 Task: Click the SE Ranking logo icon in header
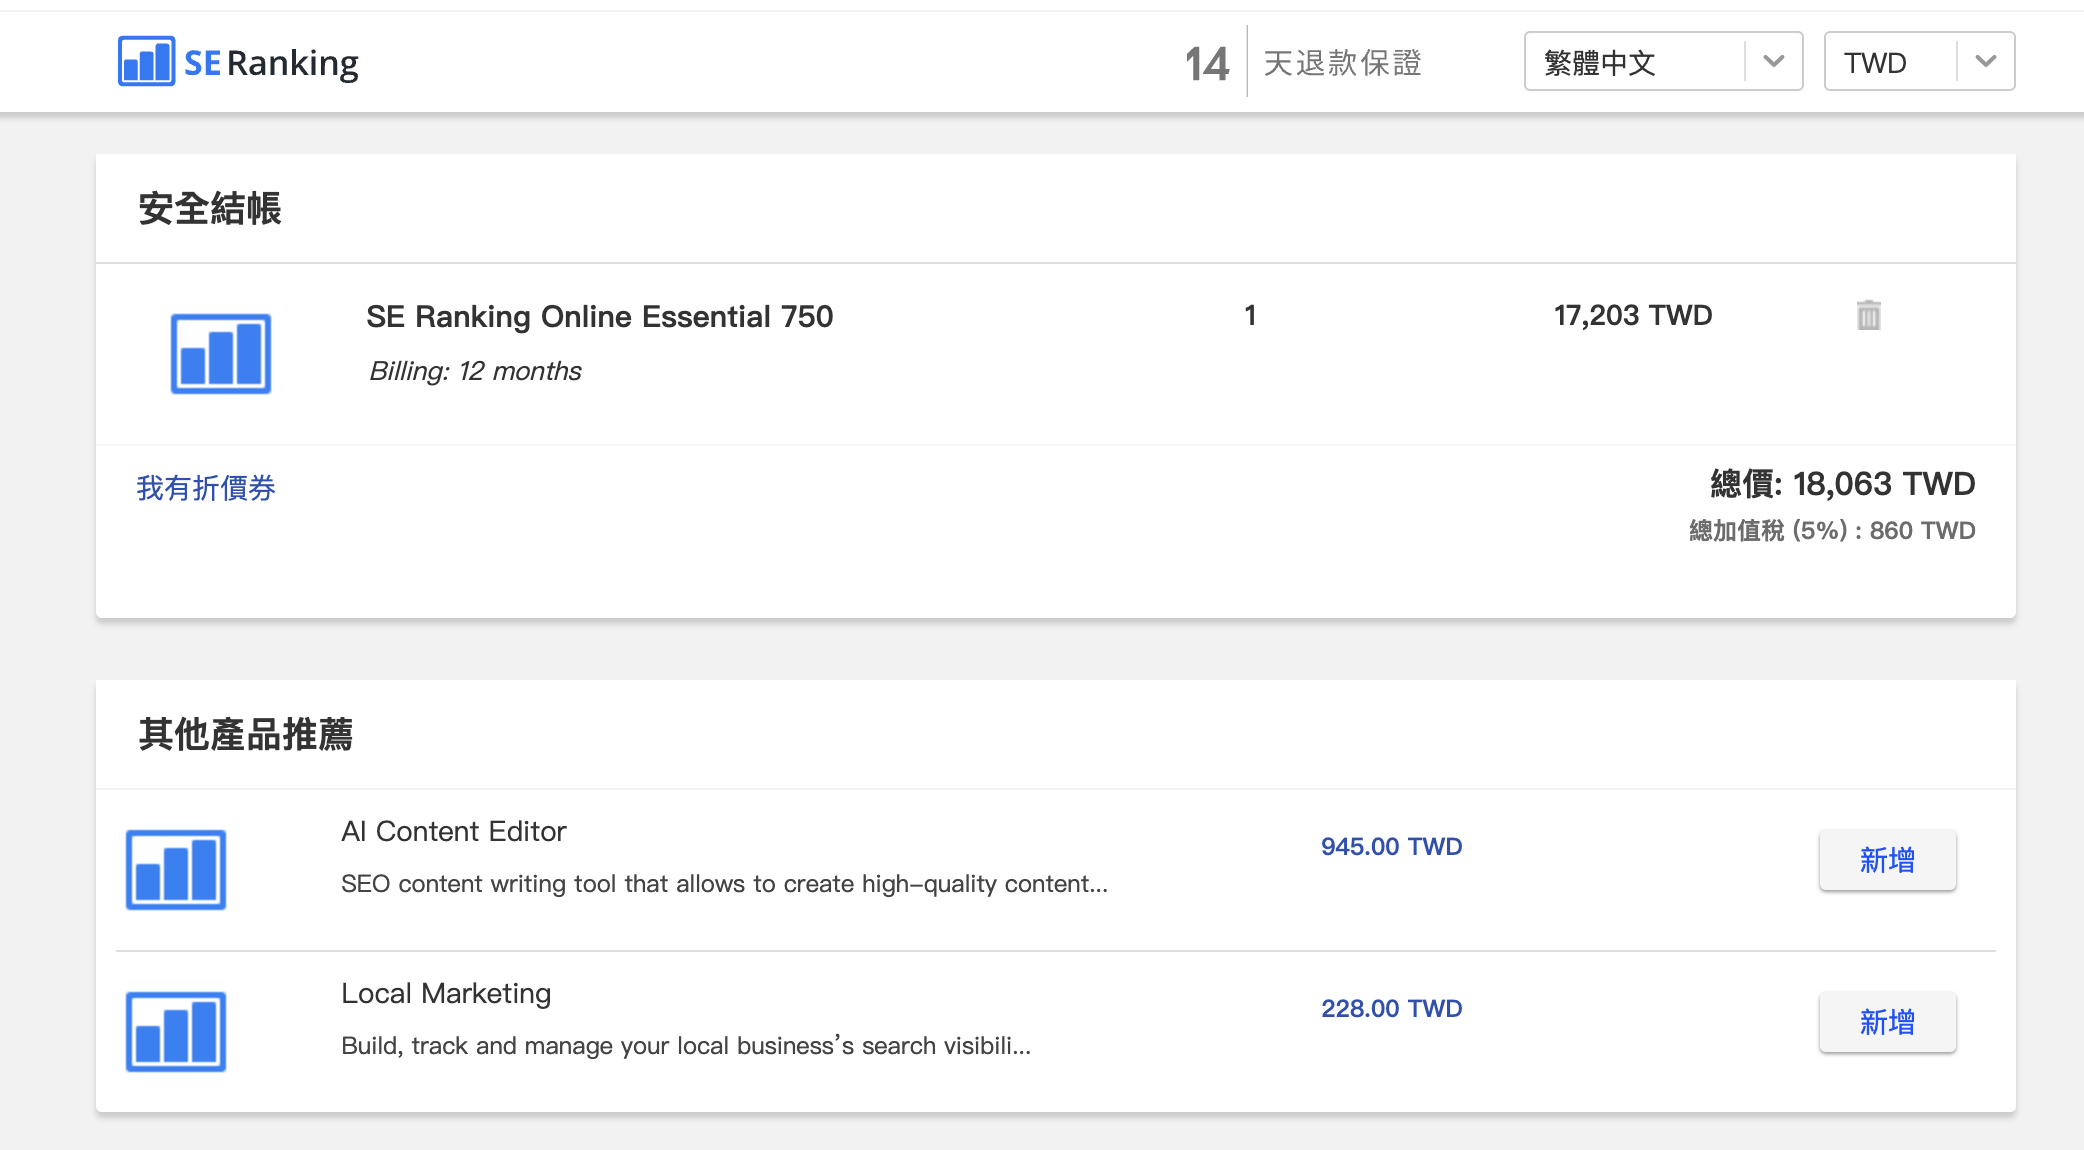click(146, 62)
